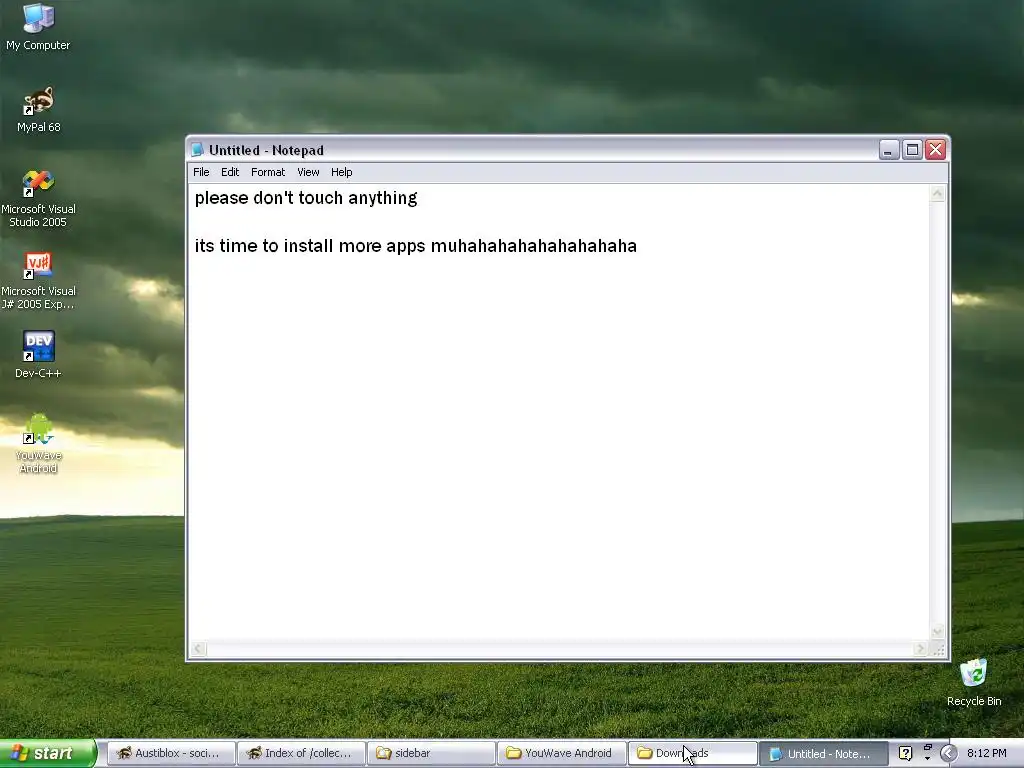Click Untitled - Notepad taskbar button
Image resolution: width=1024 pixels, height=768 pixels.
tap(823, 754)
